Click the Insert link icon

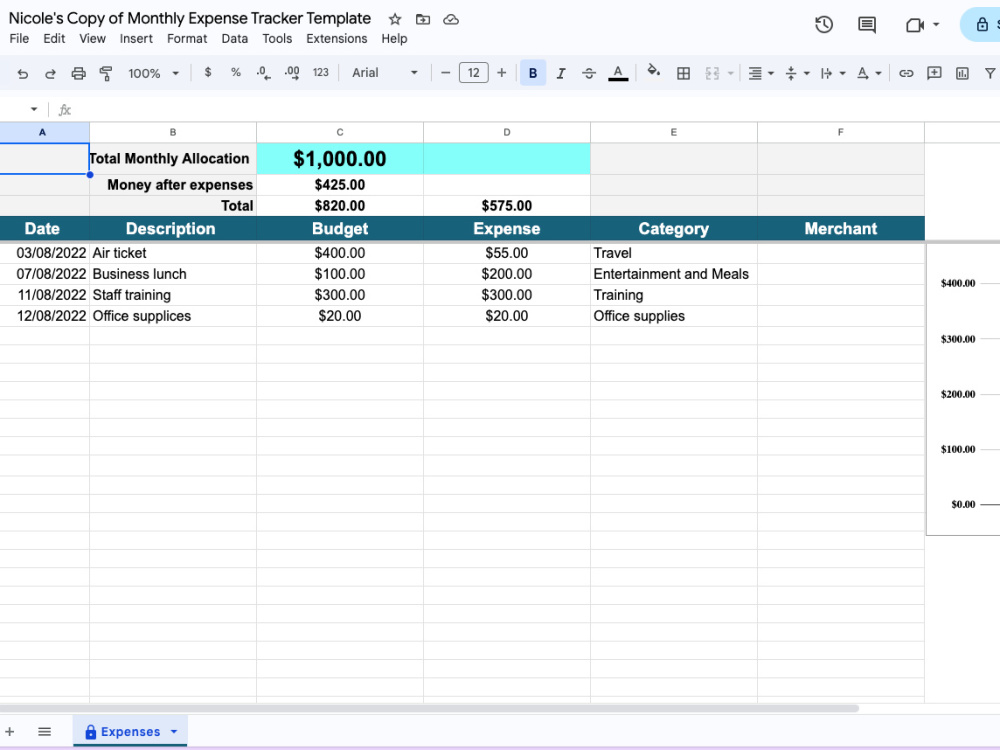pyautogui.click(x=906, y=73)
